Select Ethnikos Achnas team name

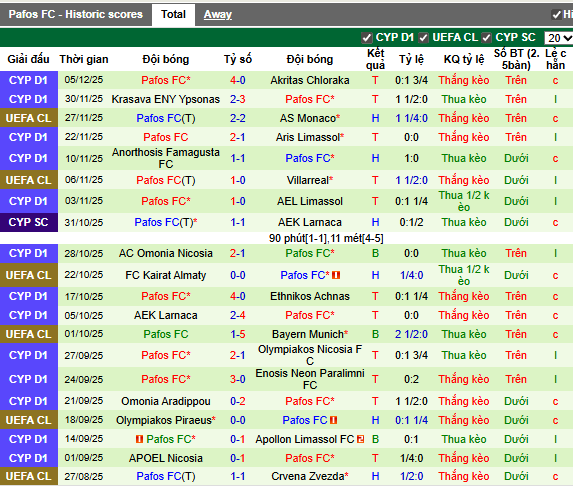(310, 296)
